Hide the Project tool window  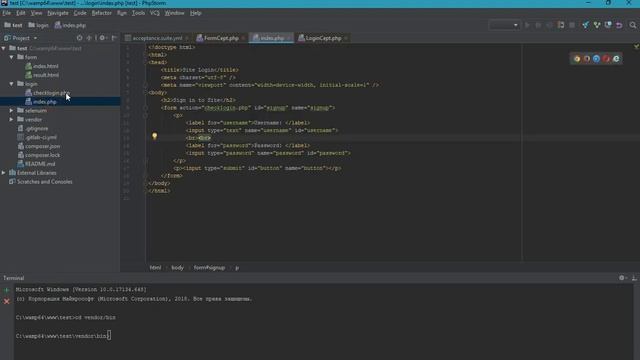pos(114,38)
